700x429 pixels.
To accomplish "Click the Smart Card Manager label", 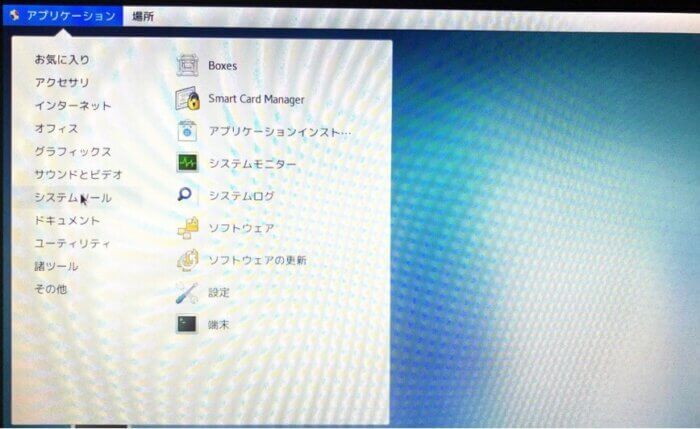I will (256, 99).
